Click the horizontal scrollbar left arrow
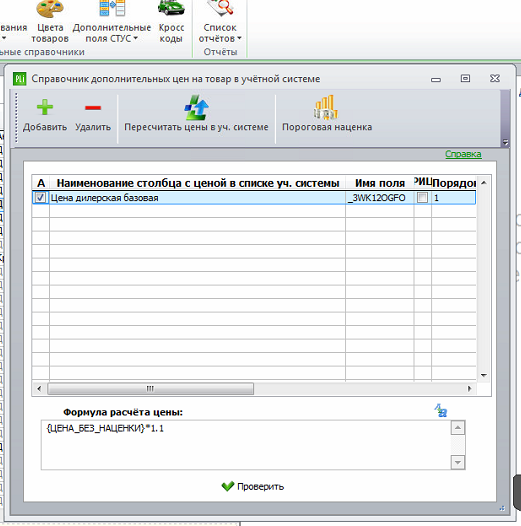The image size is (521, 526). 39,388
